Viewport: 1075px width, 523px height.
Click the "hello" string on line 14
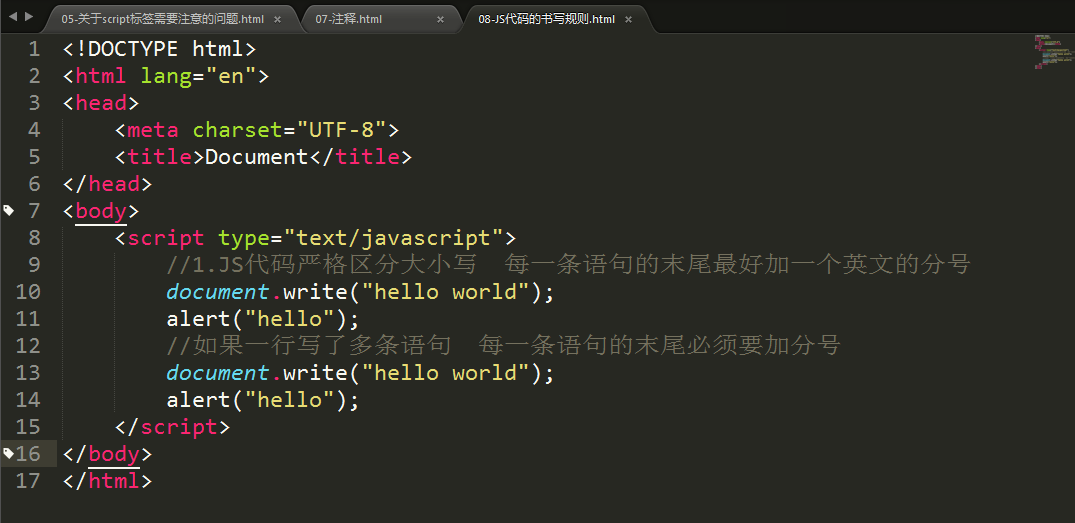[x=289, y=400]
